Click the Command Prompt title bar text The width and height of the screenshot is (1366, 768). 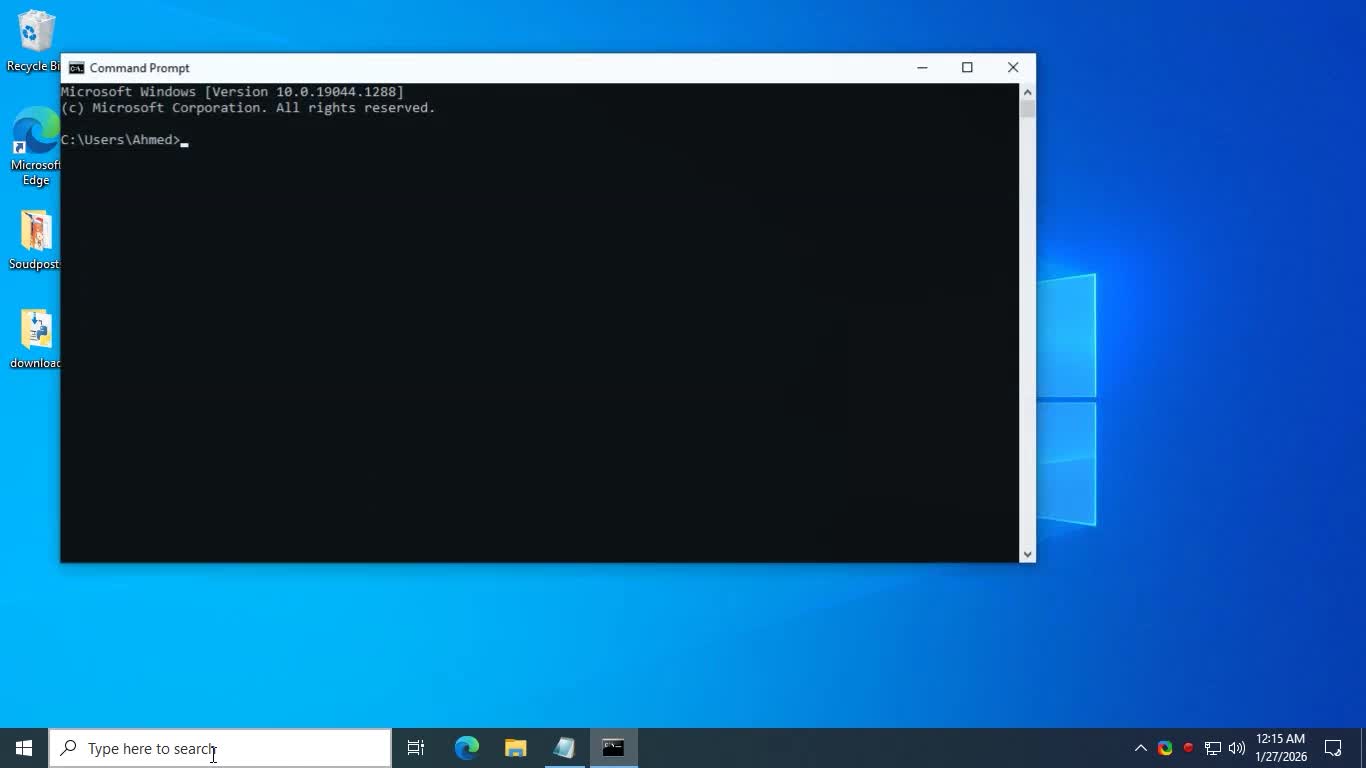[139, 68]
